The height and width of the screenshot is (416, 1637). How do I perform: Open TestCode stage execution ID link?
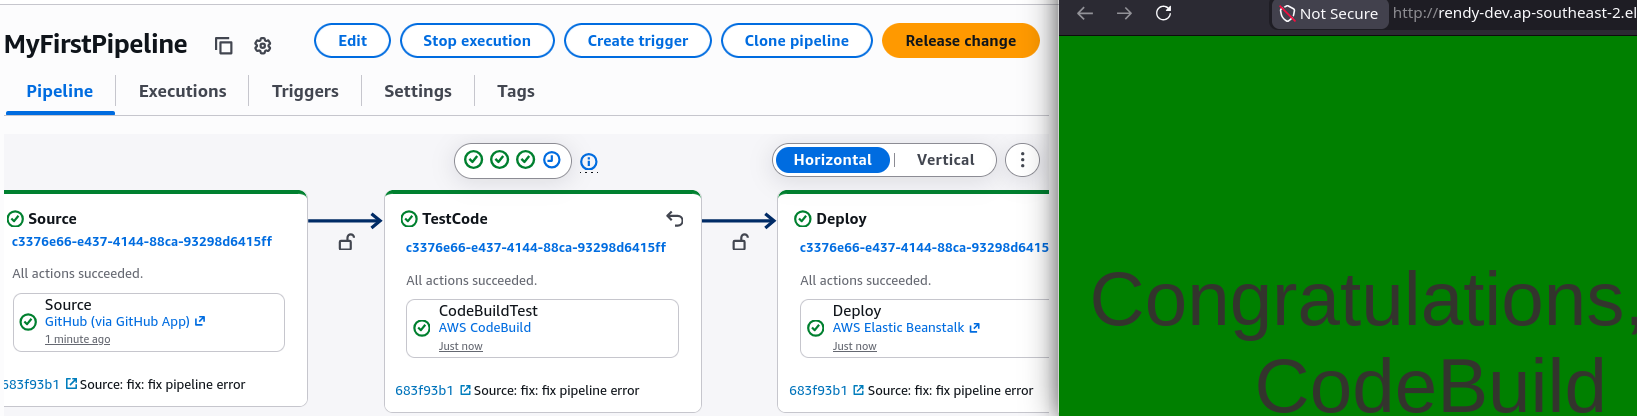536,247
